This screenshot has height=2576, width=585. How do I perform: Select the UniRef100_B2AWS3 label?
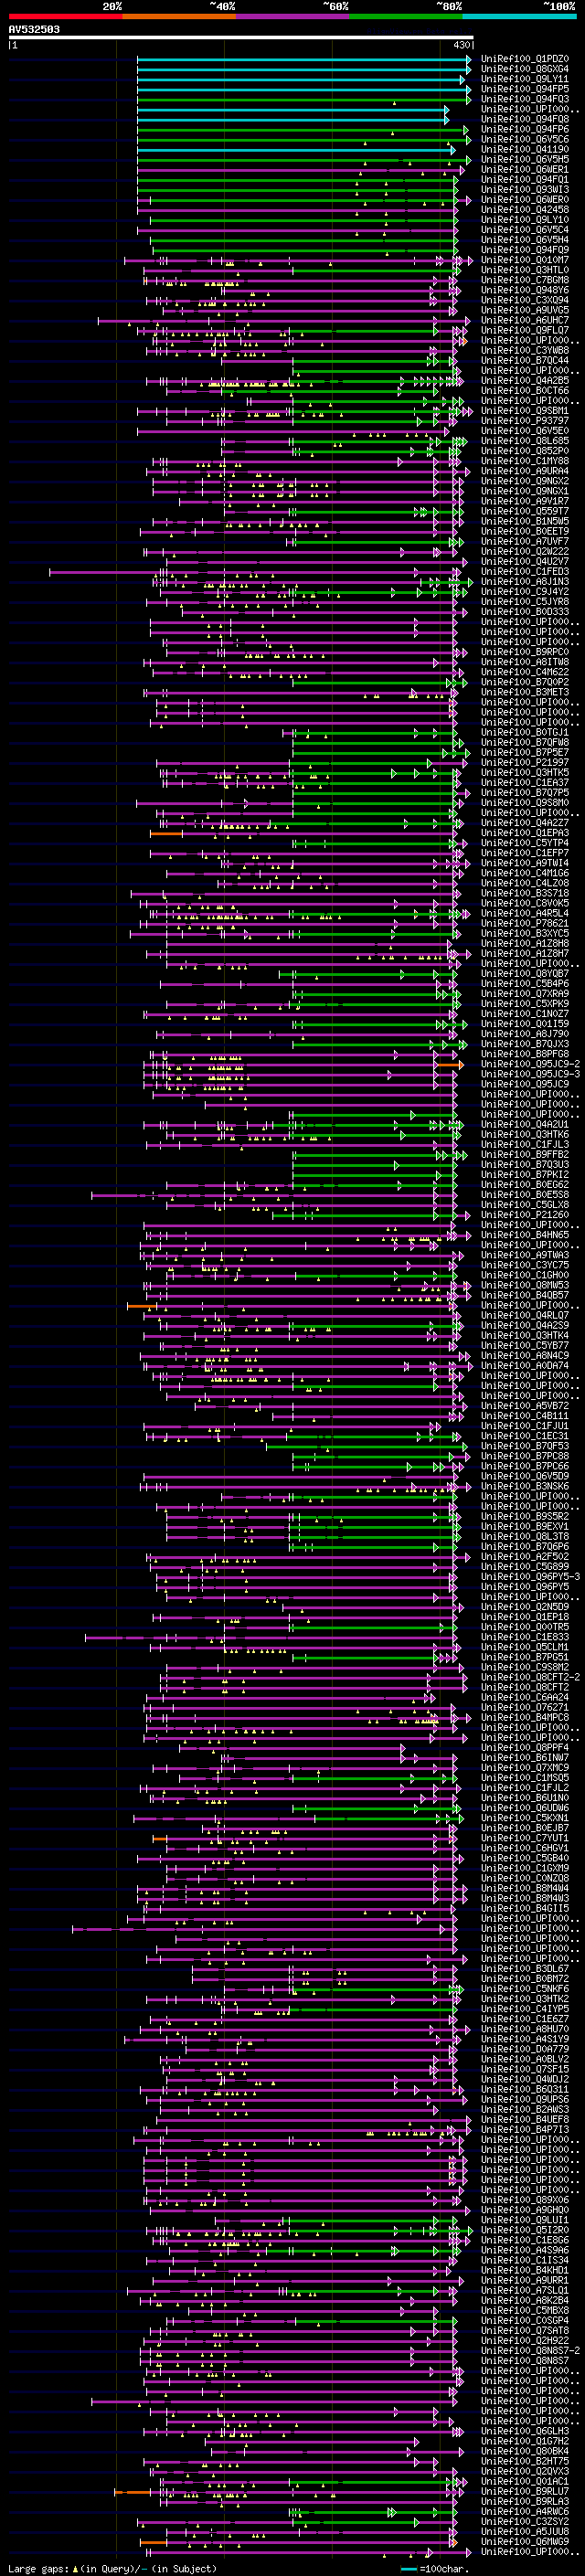(x=525, y=2109)
